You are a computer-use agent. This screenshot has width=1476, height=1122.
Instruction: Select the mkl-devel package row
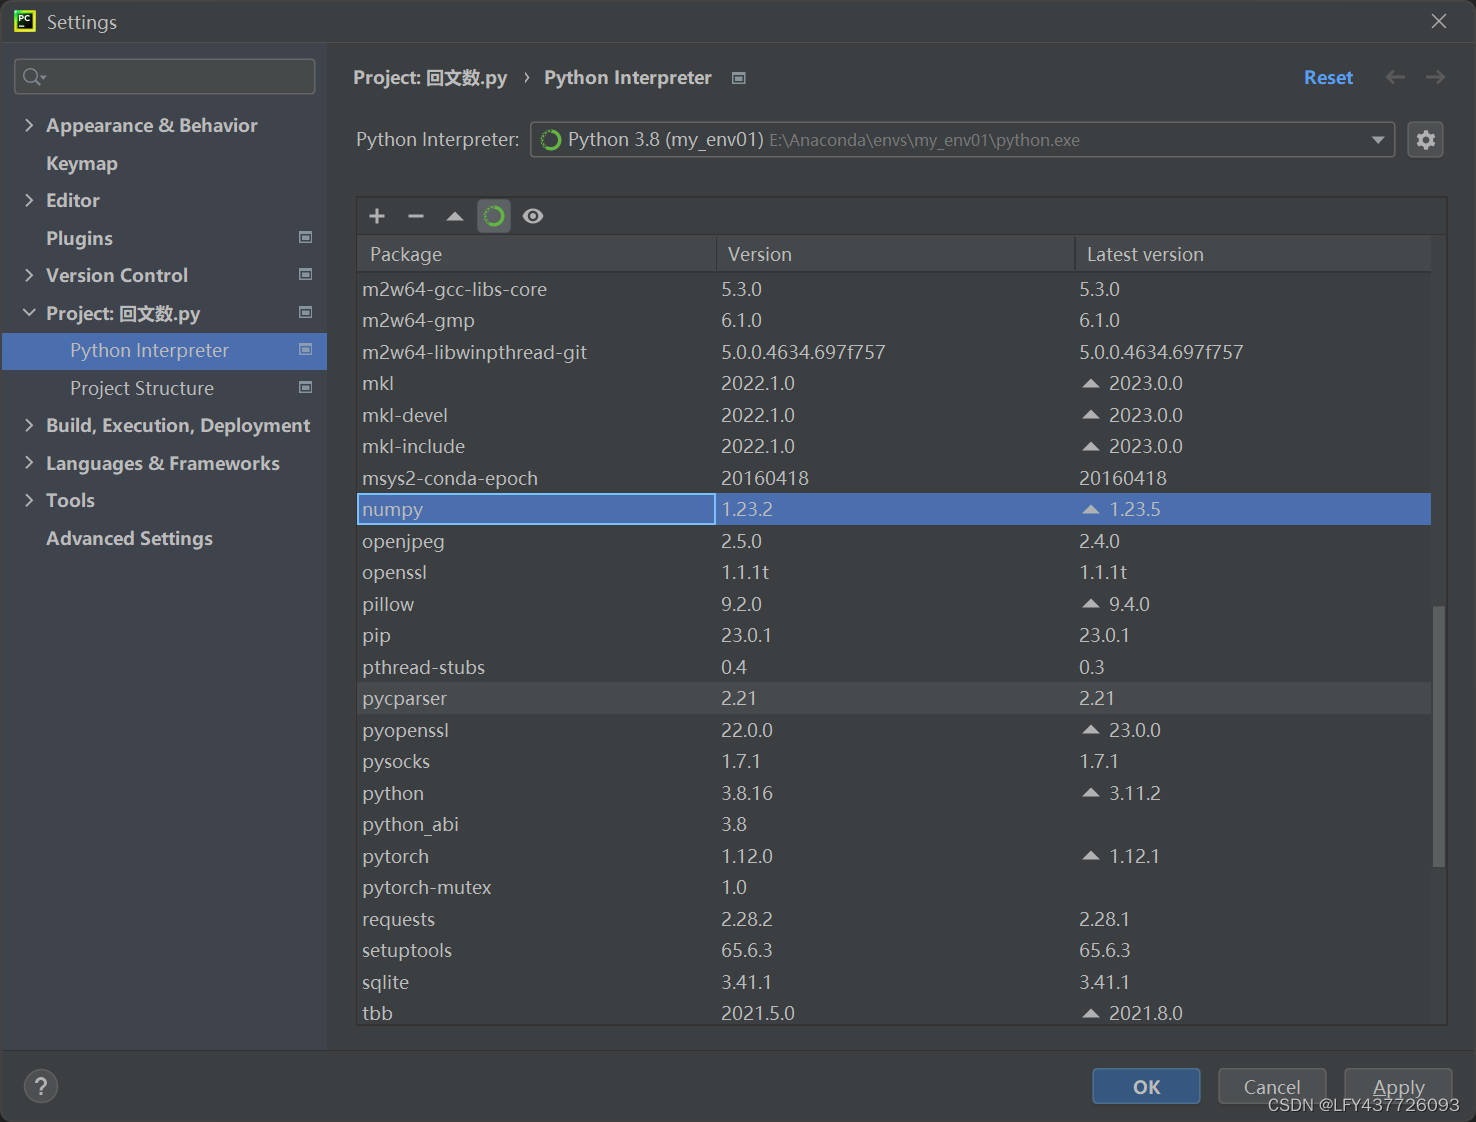pyautogui.click(x=894, y=415)
